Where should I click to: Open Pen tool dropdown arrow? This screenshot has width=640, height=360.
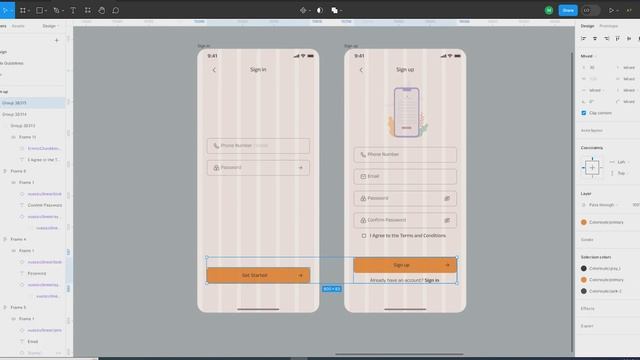[x=62, y=11]
